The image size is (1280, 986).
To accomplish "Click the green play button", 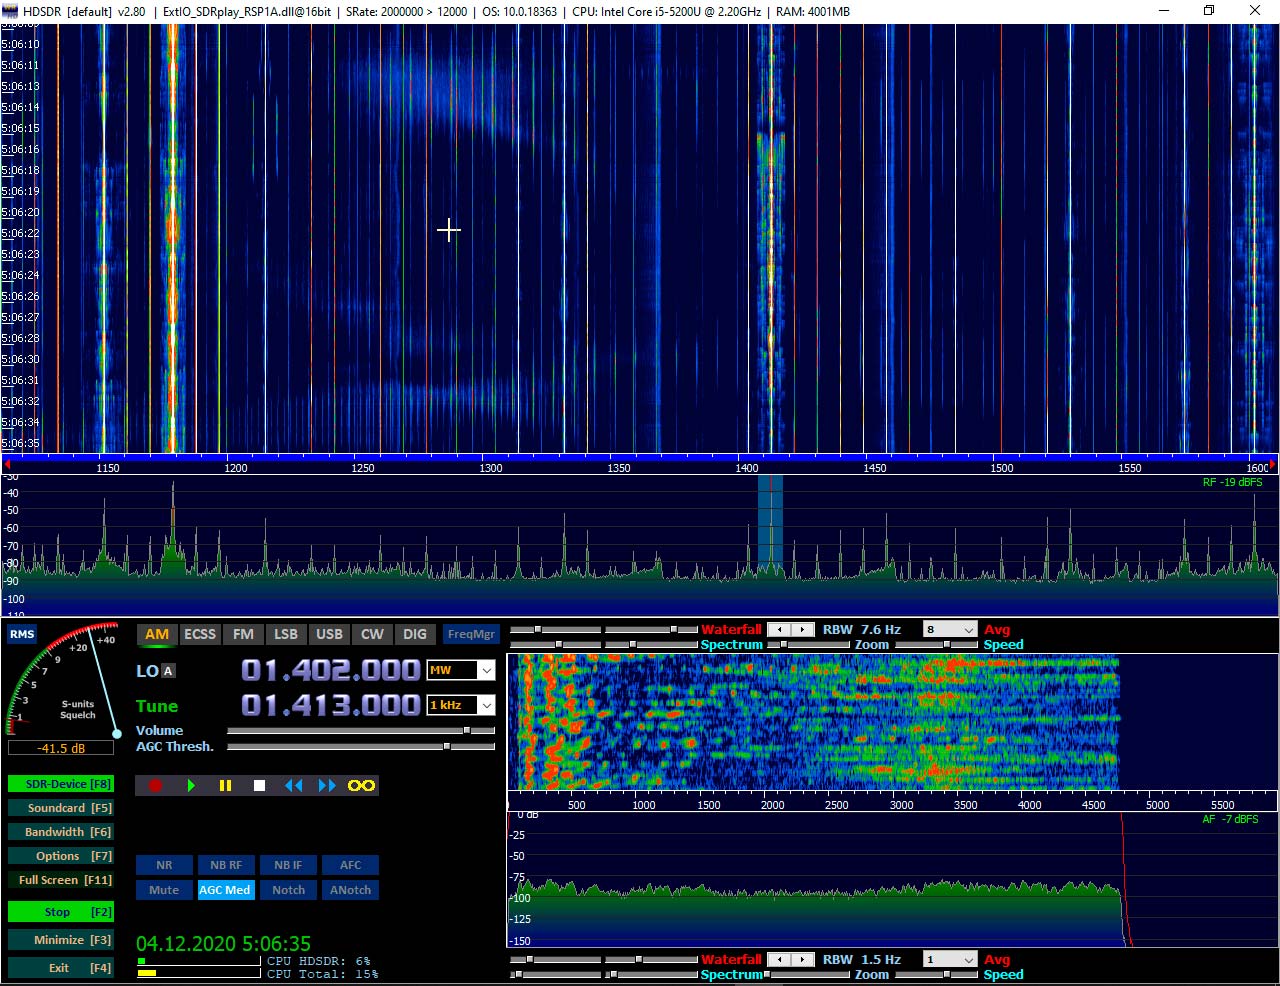I will pyautogui.click(x=190, y=786).
